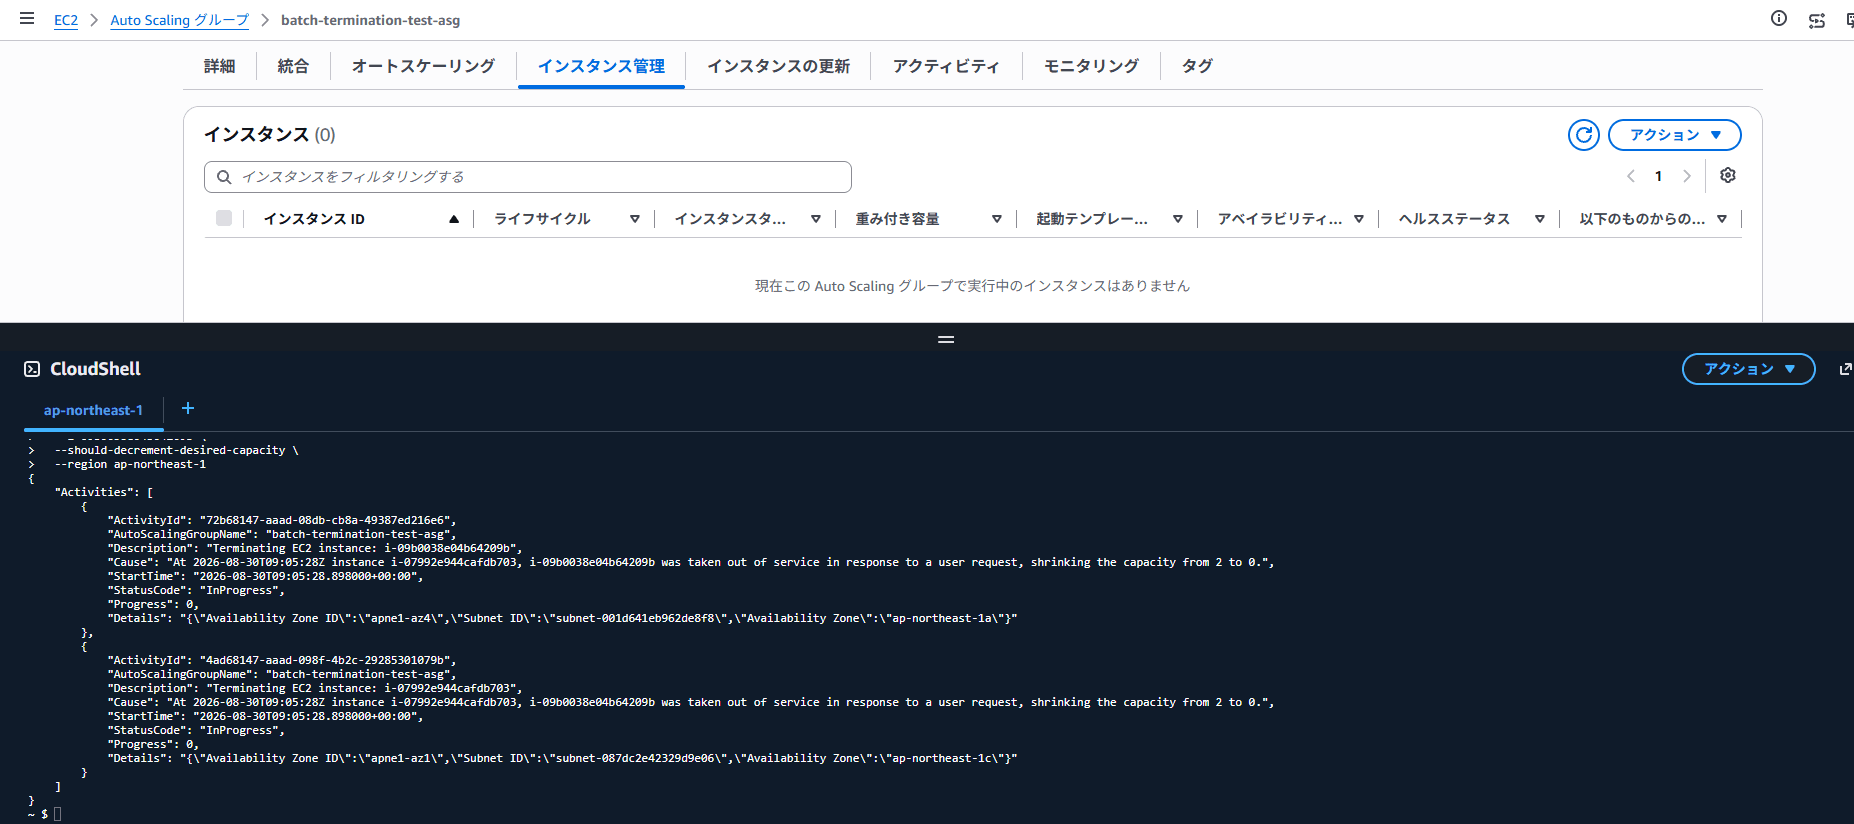Select the インスタンス管理 tab
Screen dimensions: 1854x824
pos(601,66)
